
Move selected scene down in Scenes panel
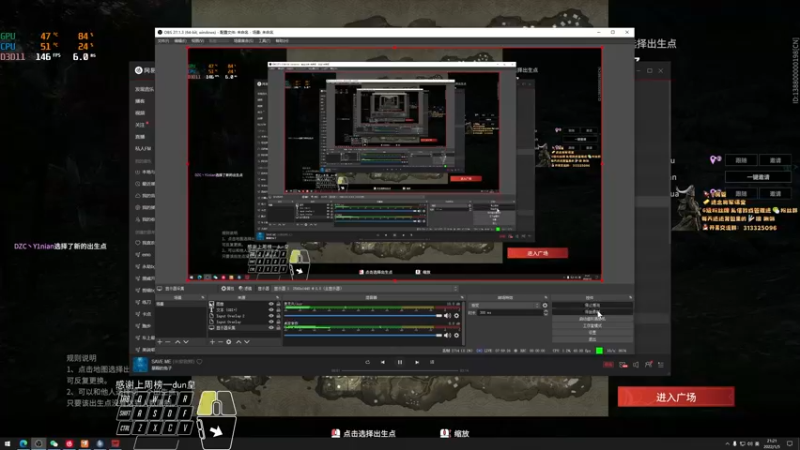(186, 342)
